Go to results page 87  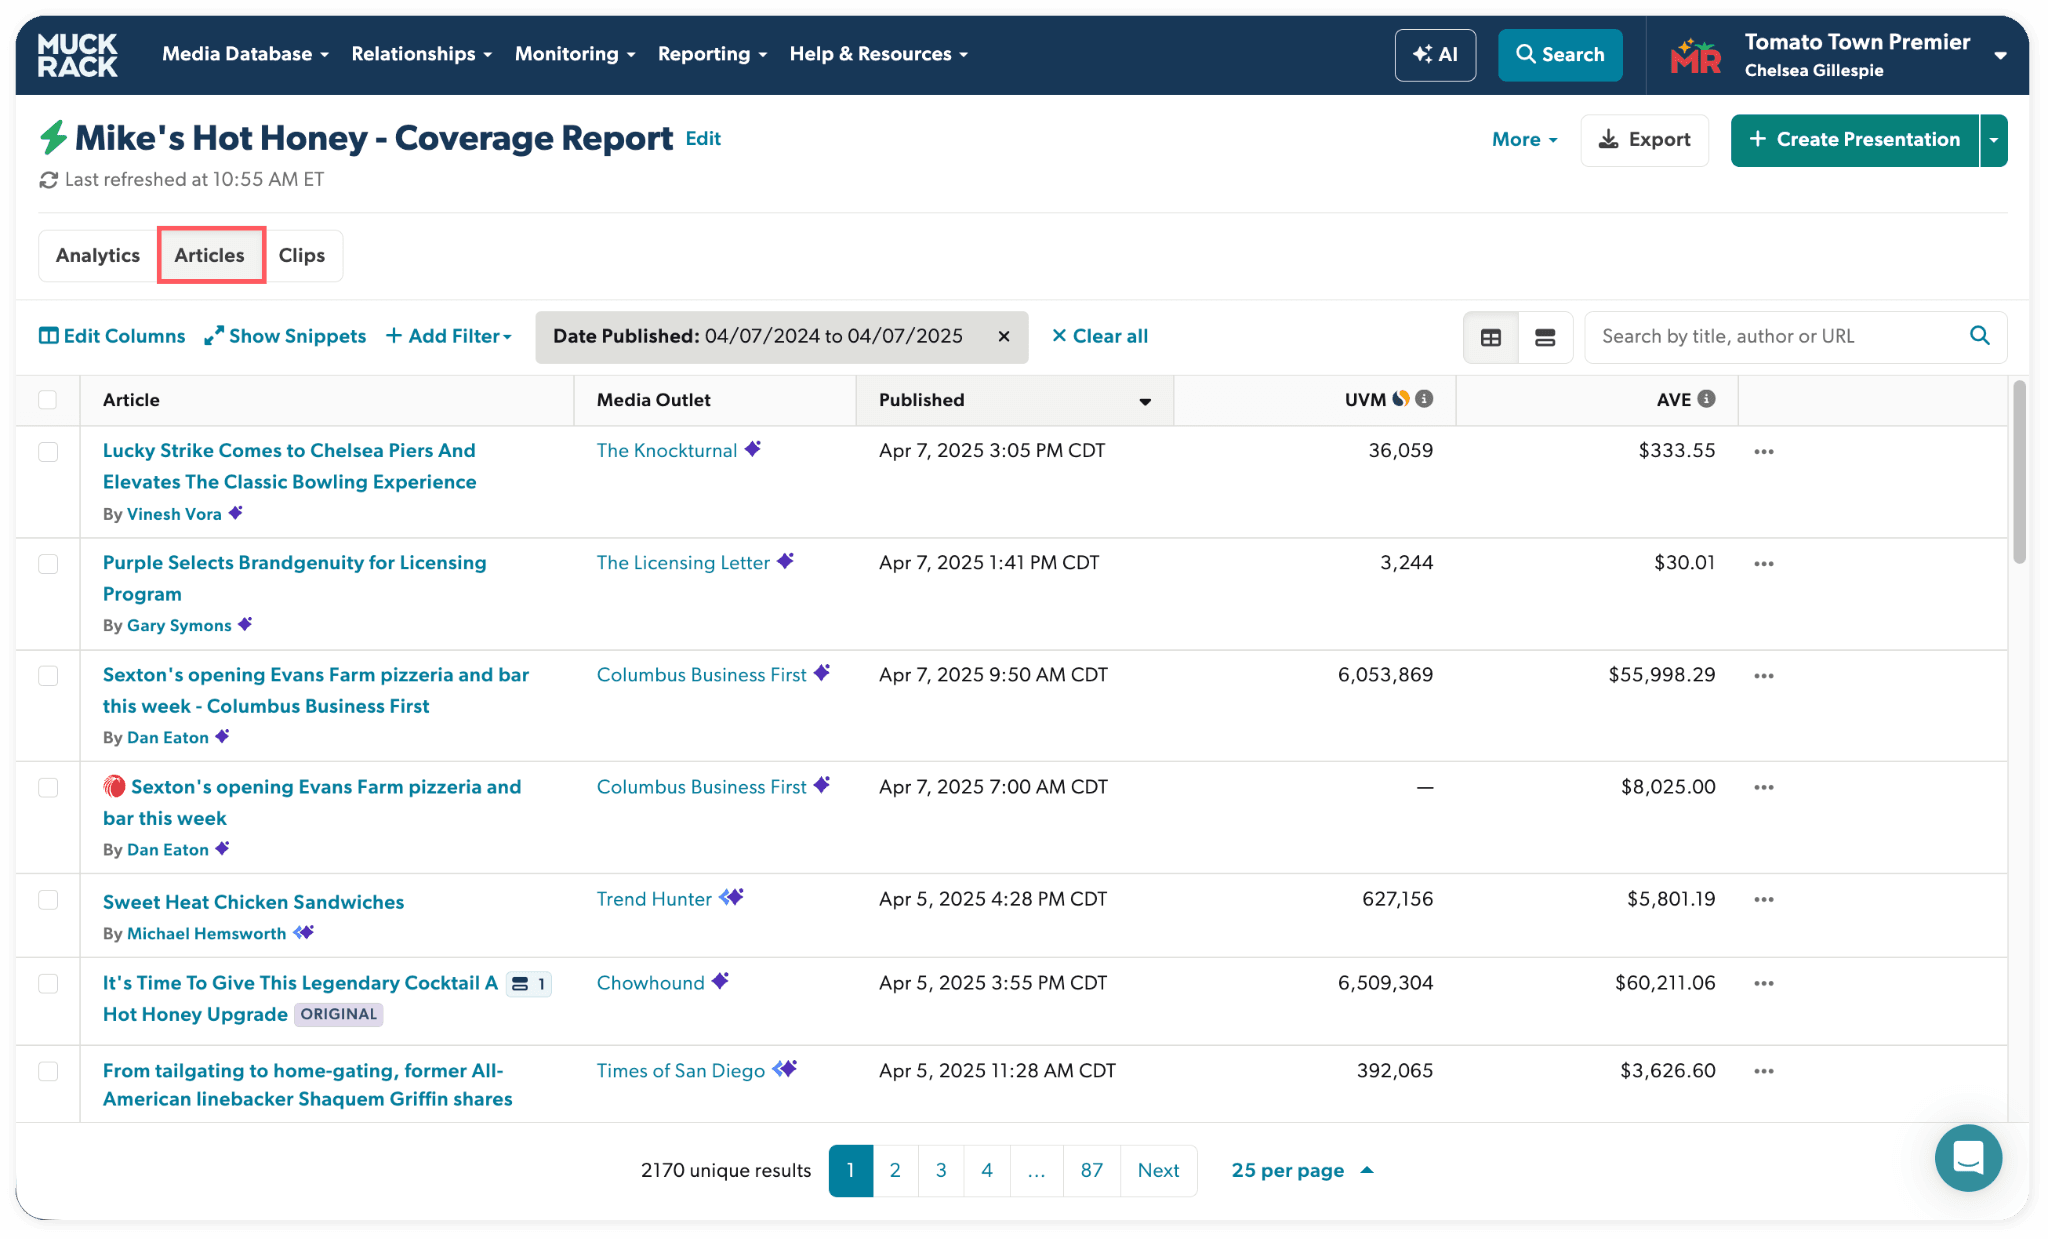tap(1092, 1171)
